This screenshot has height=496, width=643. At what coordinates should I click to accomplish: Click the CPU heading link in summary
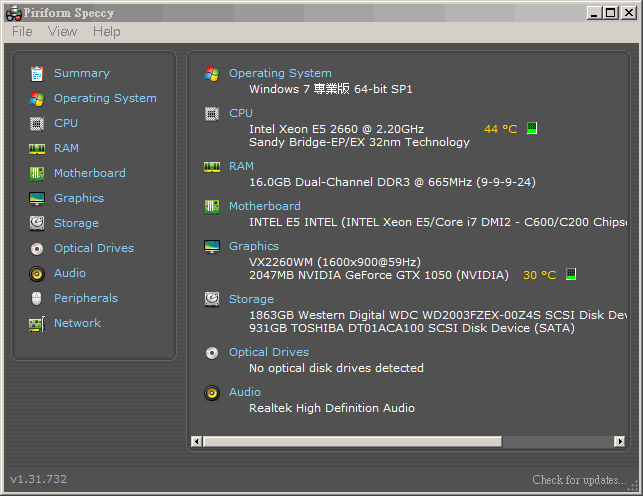pyautogui.click(x=241, y=113)
